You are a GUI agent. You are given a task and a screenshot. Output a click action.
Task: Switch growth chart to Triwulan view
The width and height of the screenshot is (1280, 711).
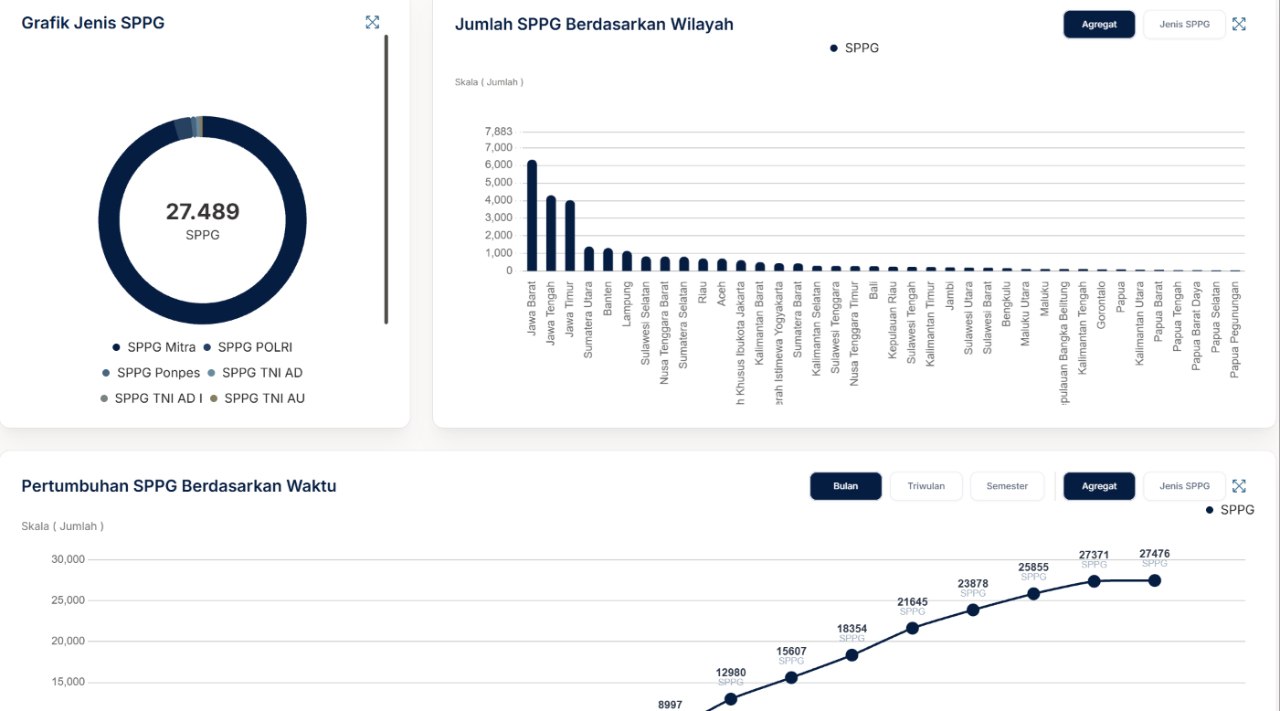(926, 486)
